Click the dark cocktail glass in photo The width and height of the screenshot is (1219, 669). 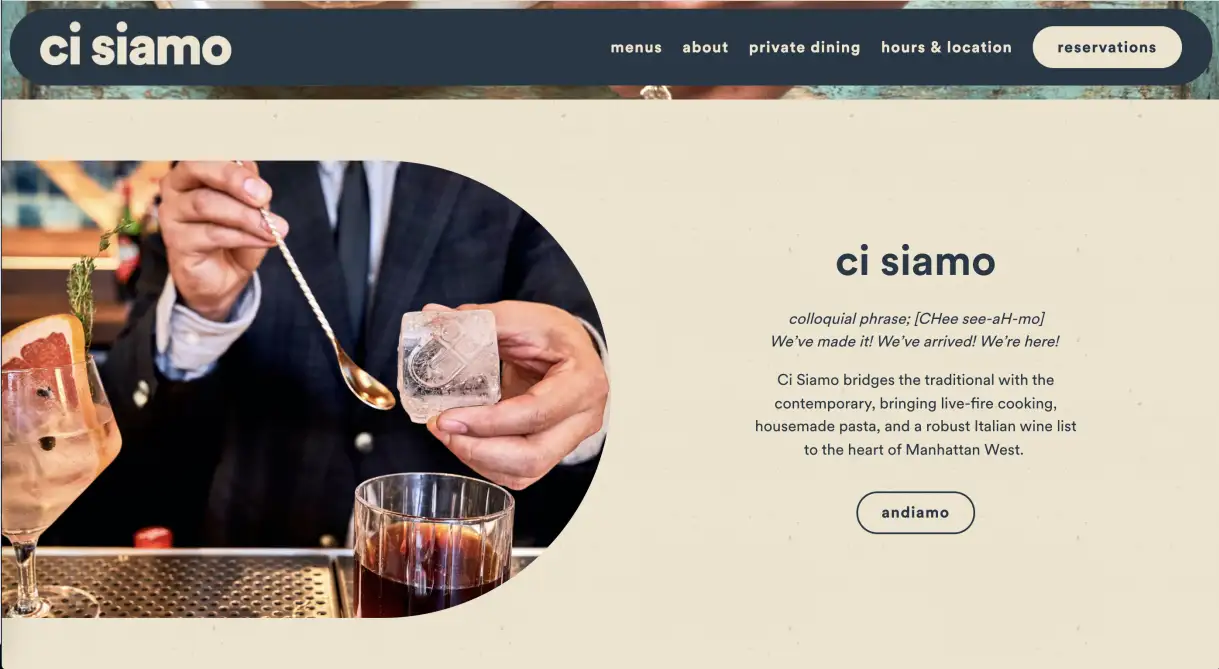(434, 547)
